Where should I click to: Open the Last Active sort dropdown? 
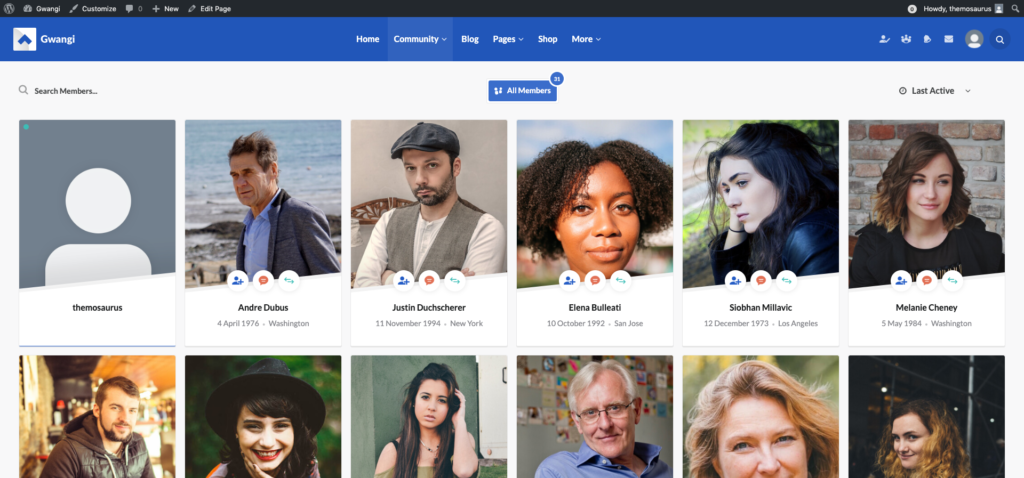click(935, 91)
